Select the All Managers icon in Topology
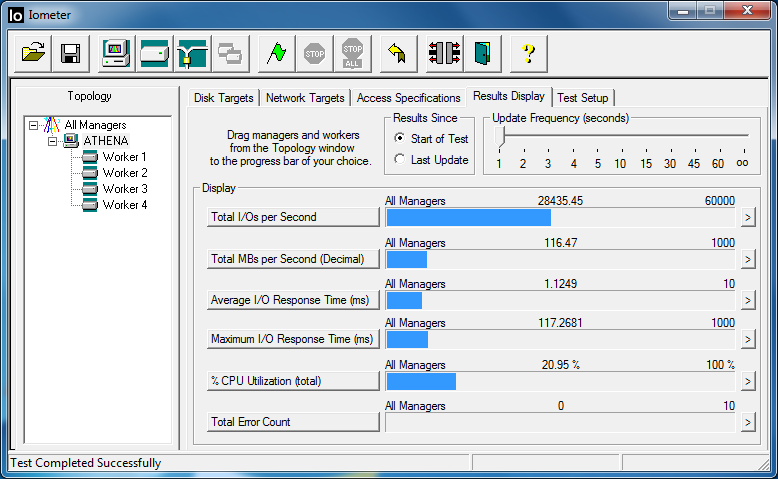This screenshot has width=778, height=479. pyautogui.click(x=51, y=125)
